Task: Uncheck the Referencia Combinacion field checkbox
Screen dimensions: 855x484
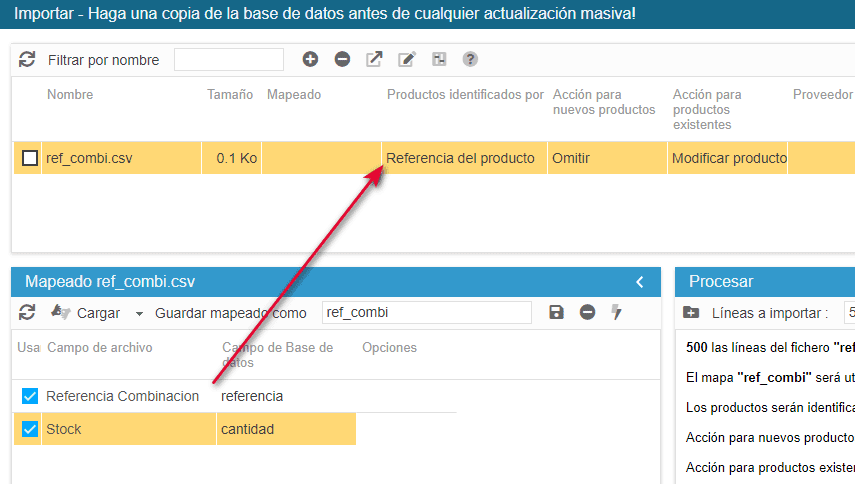Action: 30,396
